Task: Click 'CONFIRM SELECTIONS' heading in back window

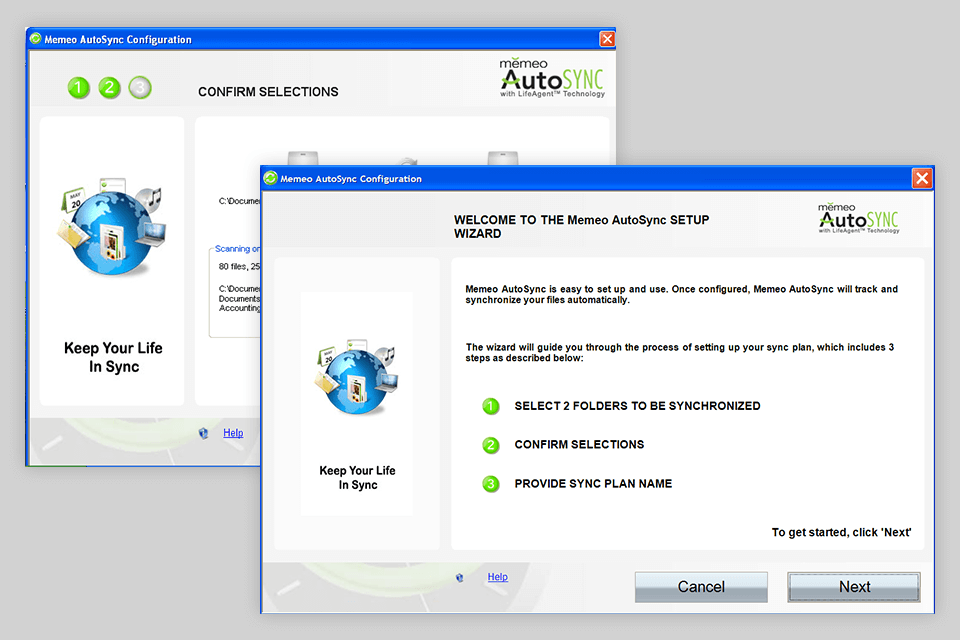Action: click(268, 92)
